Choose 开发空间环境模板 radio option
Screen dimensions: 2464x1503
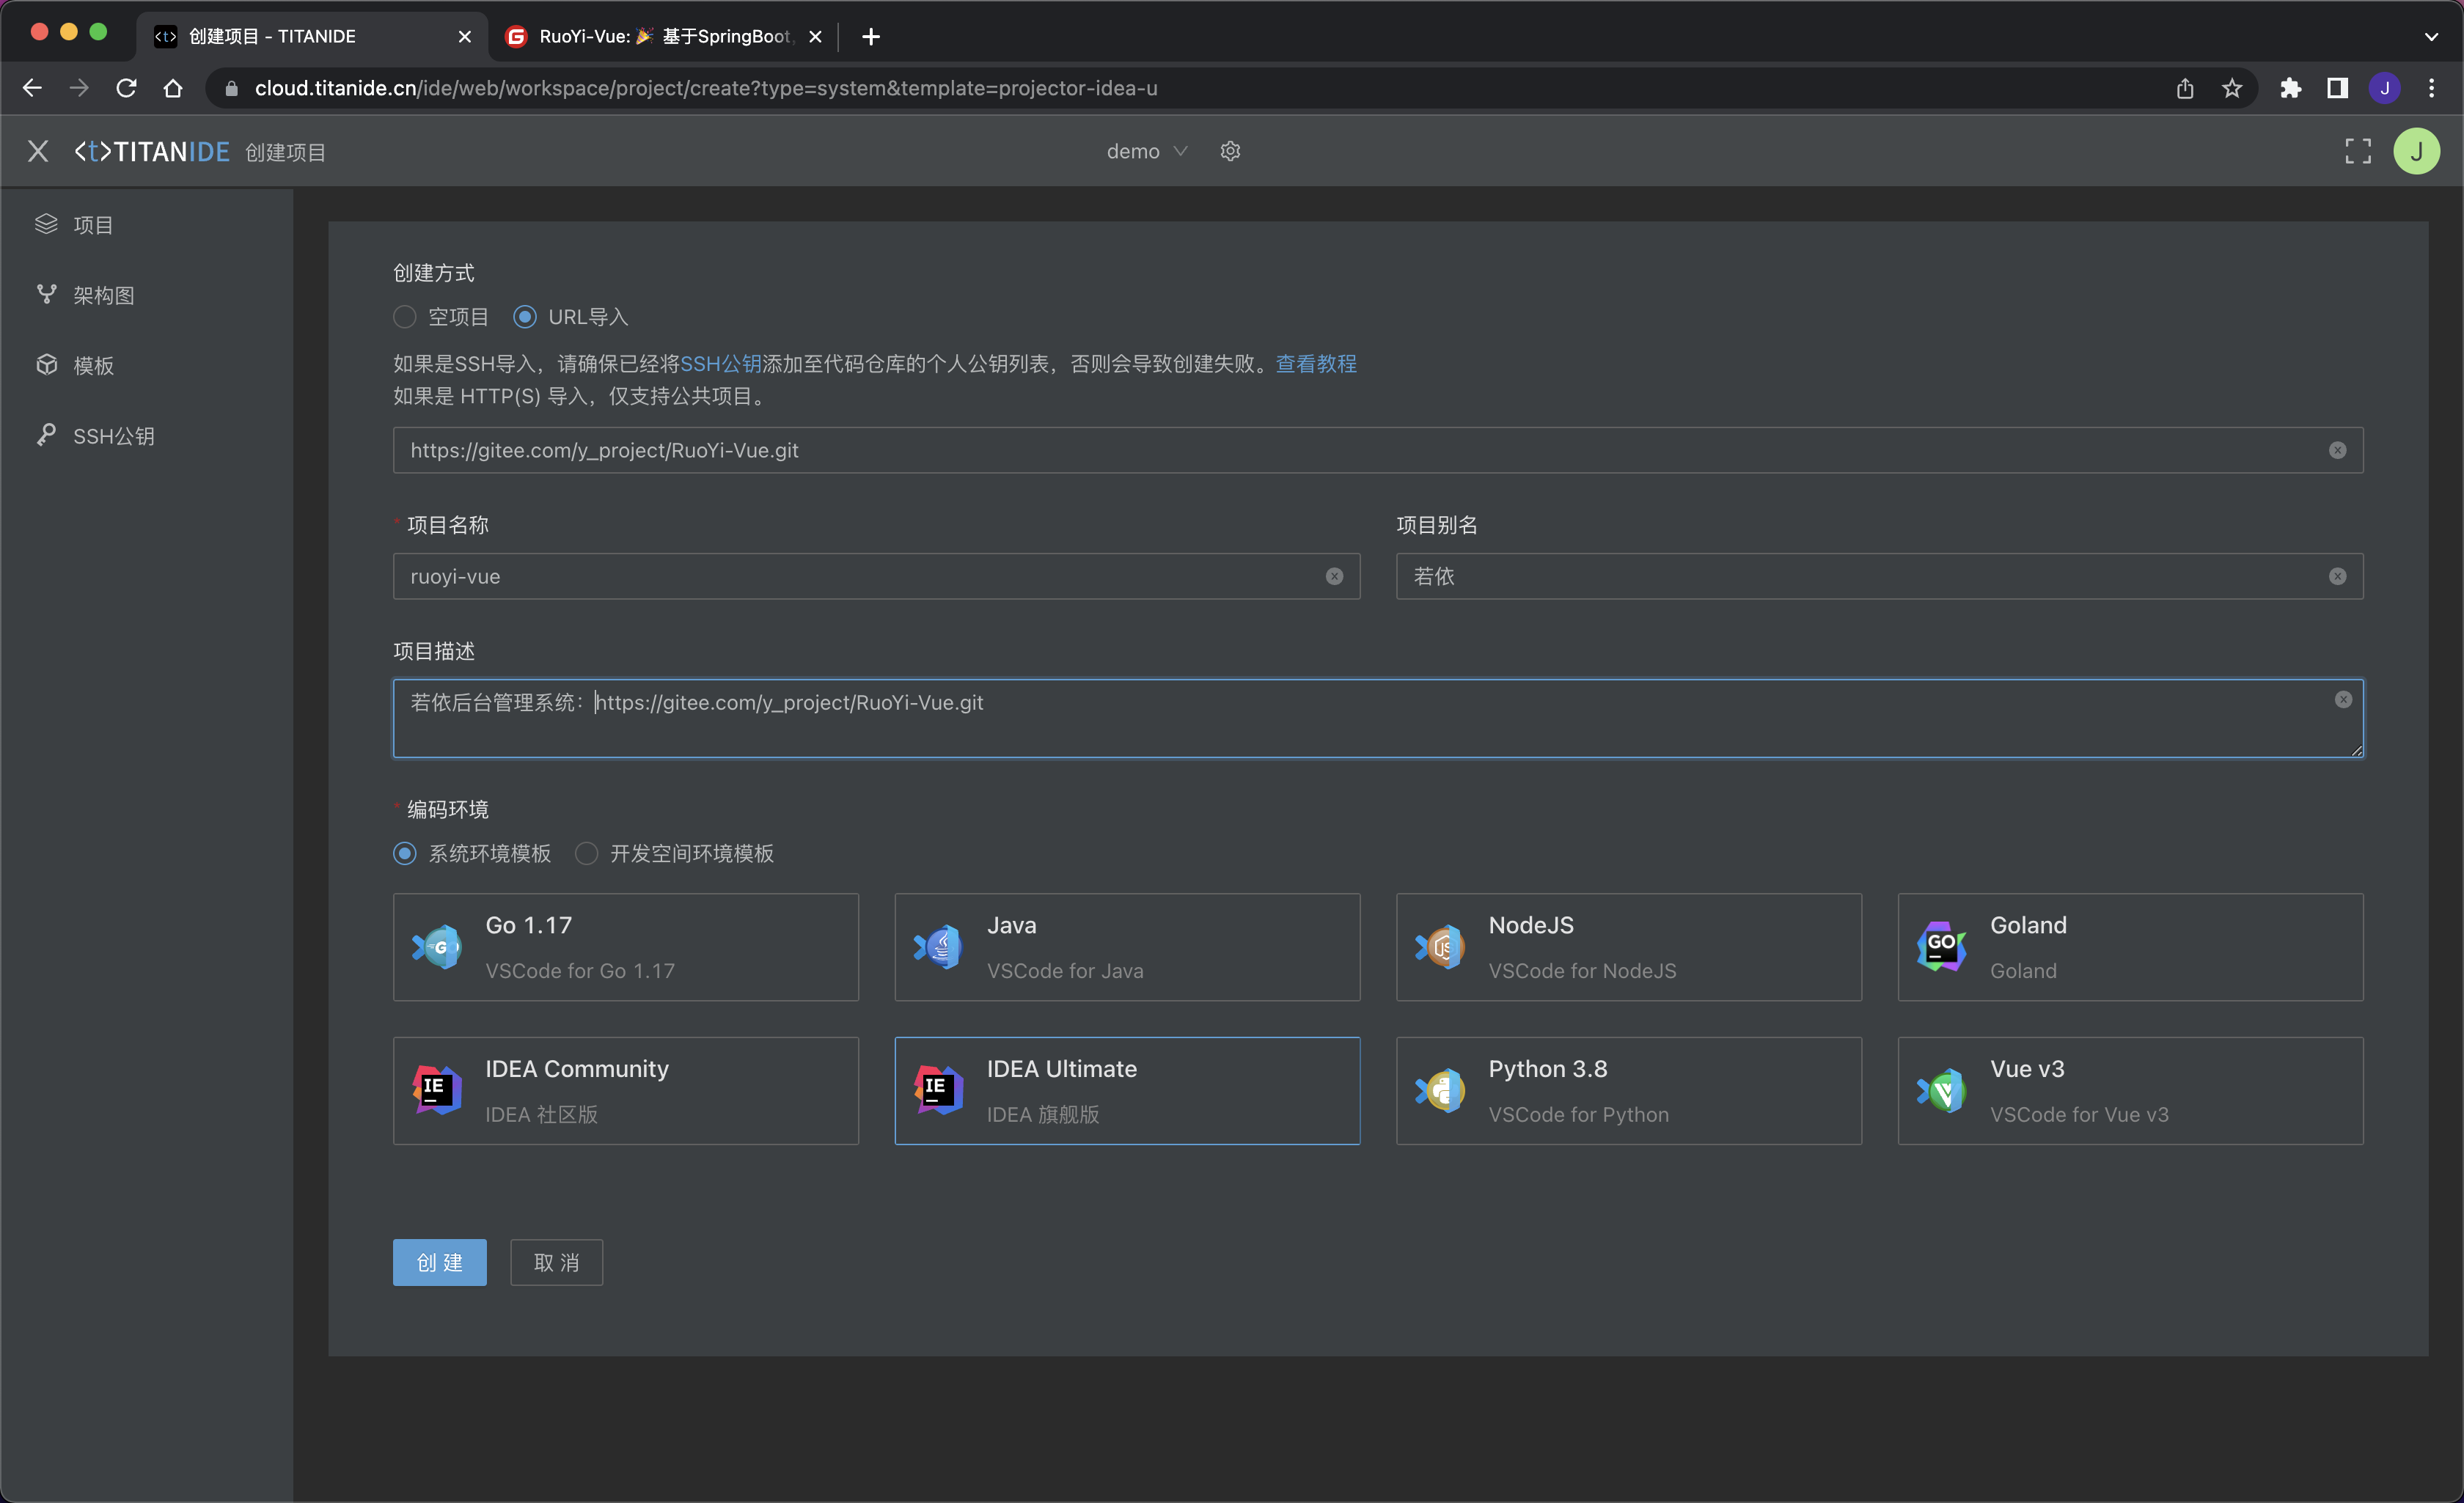coord(587,853)
